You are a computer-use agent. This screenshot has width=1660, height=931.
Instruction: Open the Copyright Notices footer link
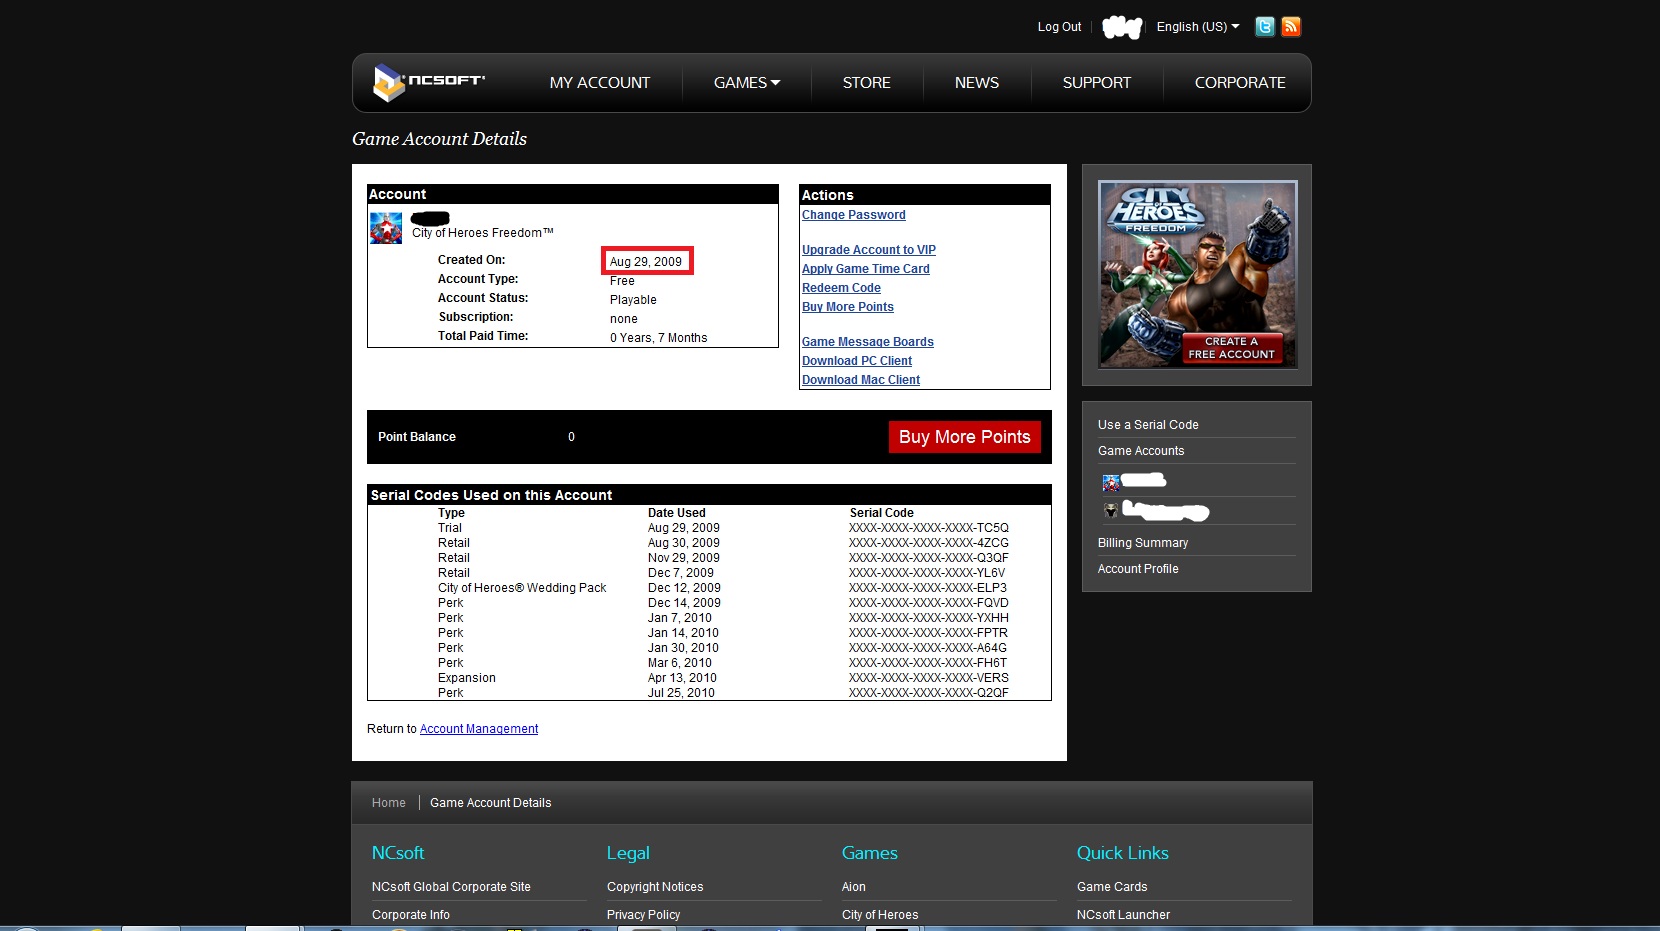click(x=655, y=887)
